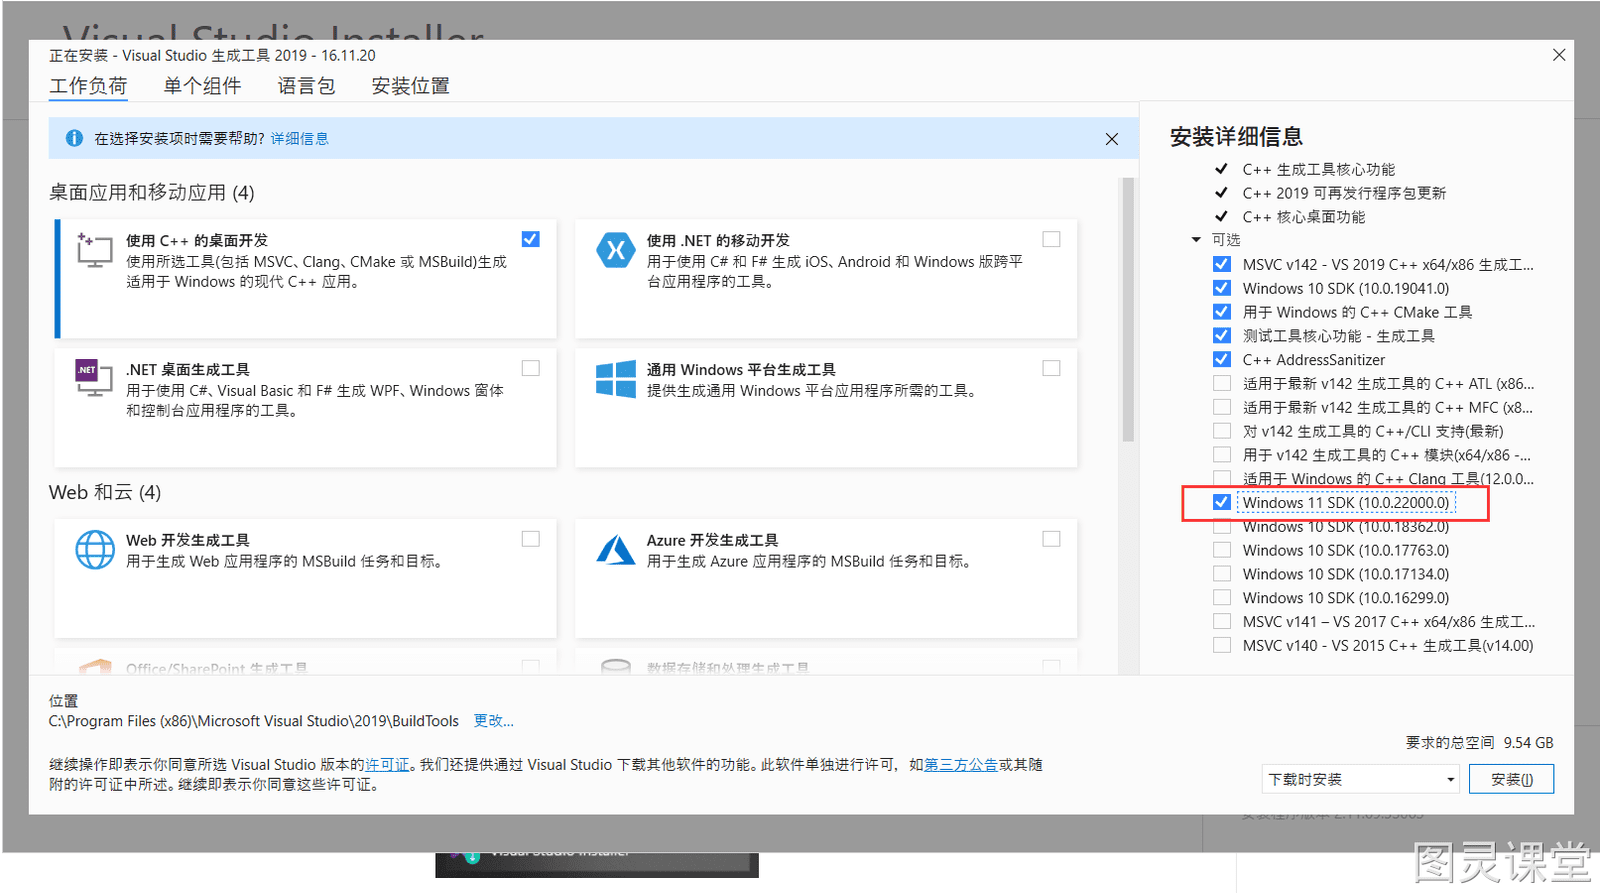The width and height of the screenshot is (1600, 893).
Task: Uncheck MSVC v142 VS 2019 C++ build tools
Action: pyautogui.click(x=1221, y=264)
